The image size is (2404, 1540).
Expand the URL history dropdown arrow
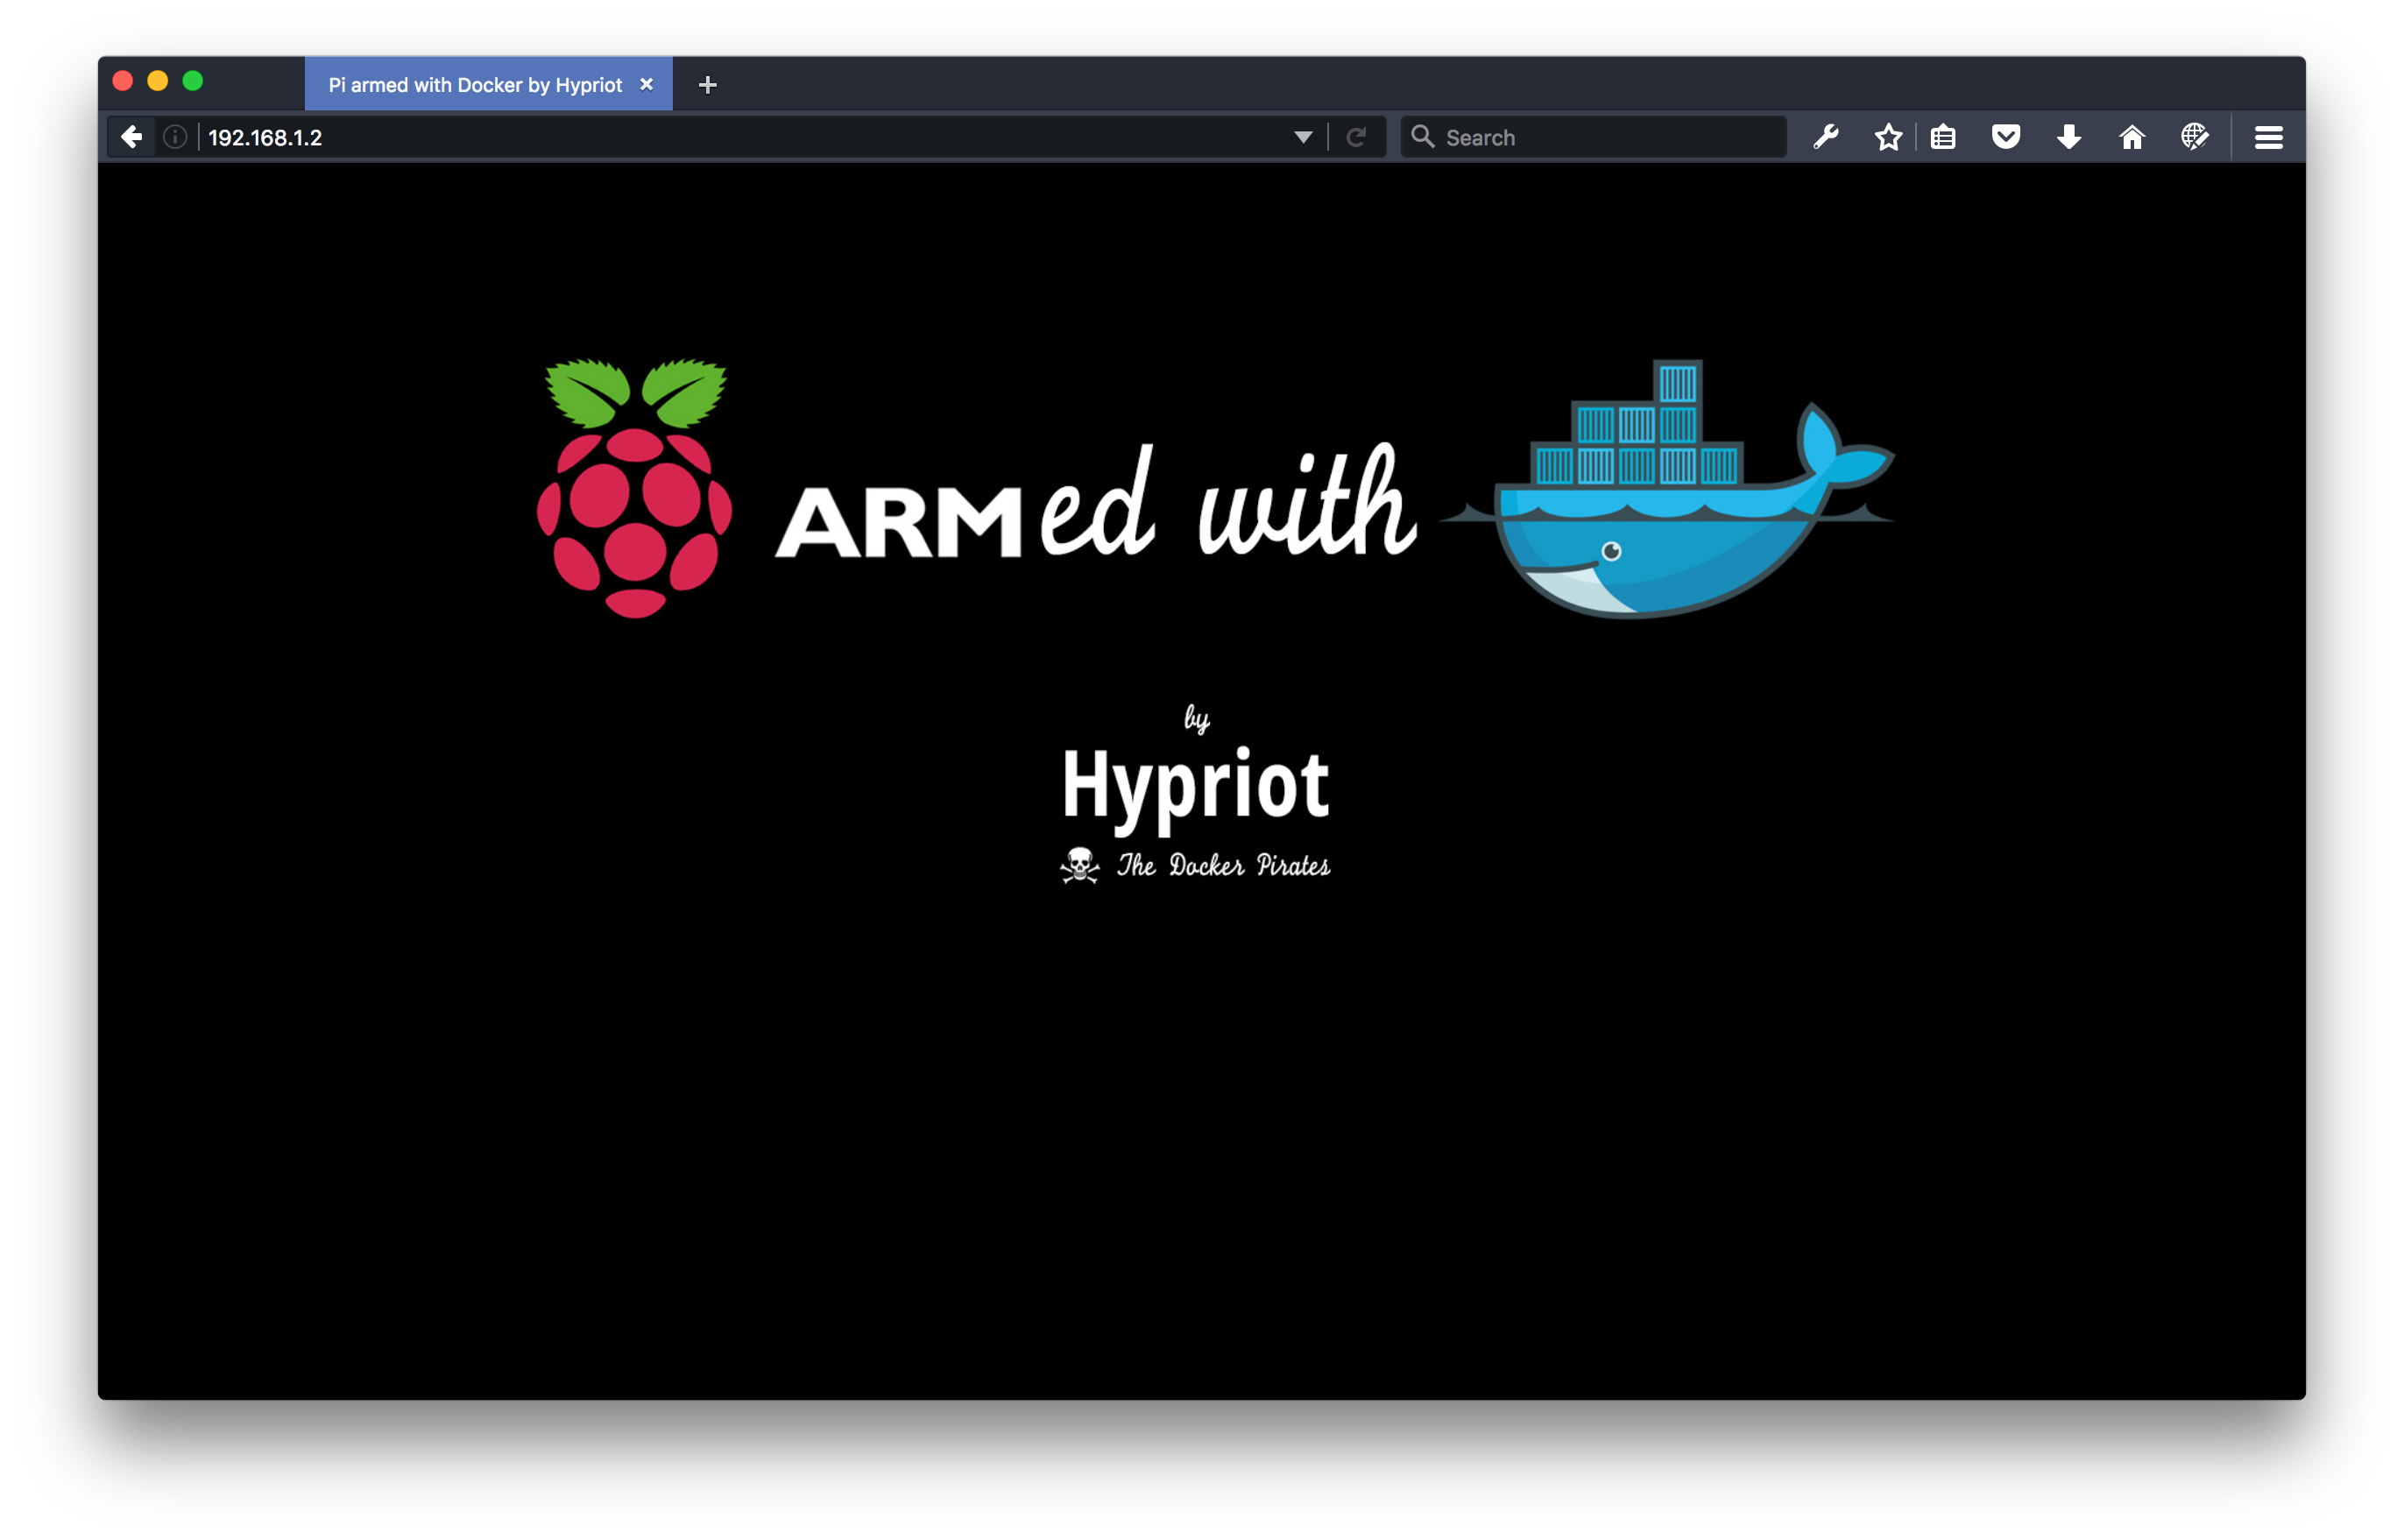(1303, 137)
